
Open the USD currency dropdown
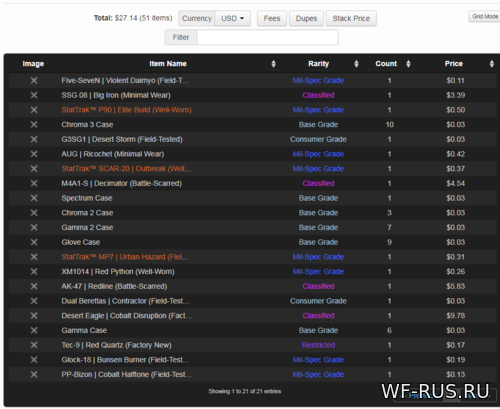click(x=233, y=18)
